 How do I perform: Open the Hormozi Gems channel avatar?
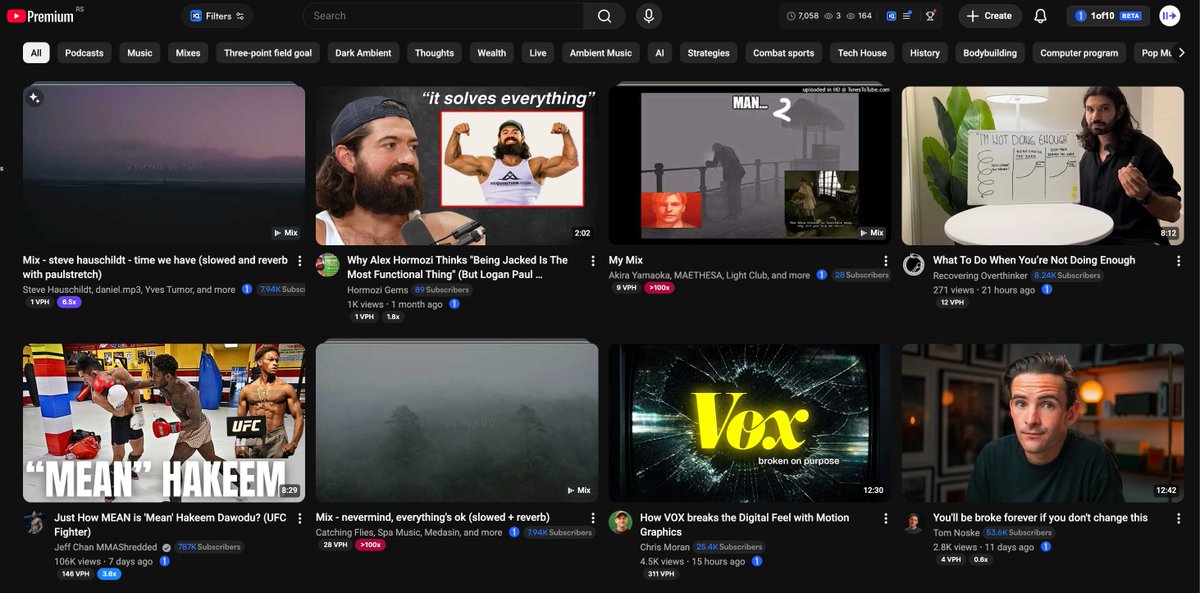(x=328, y=265)
